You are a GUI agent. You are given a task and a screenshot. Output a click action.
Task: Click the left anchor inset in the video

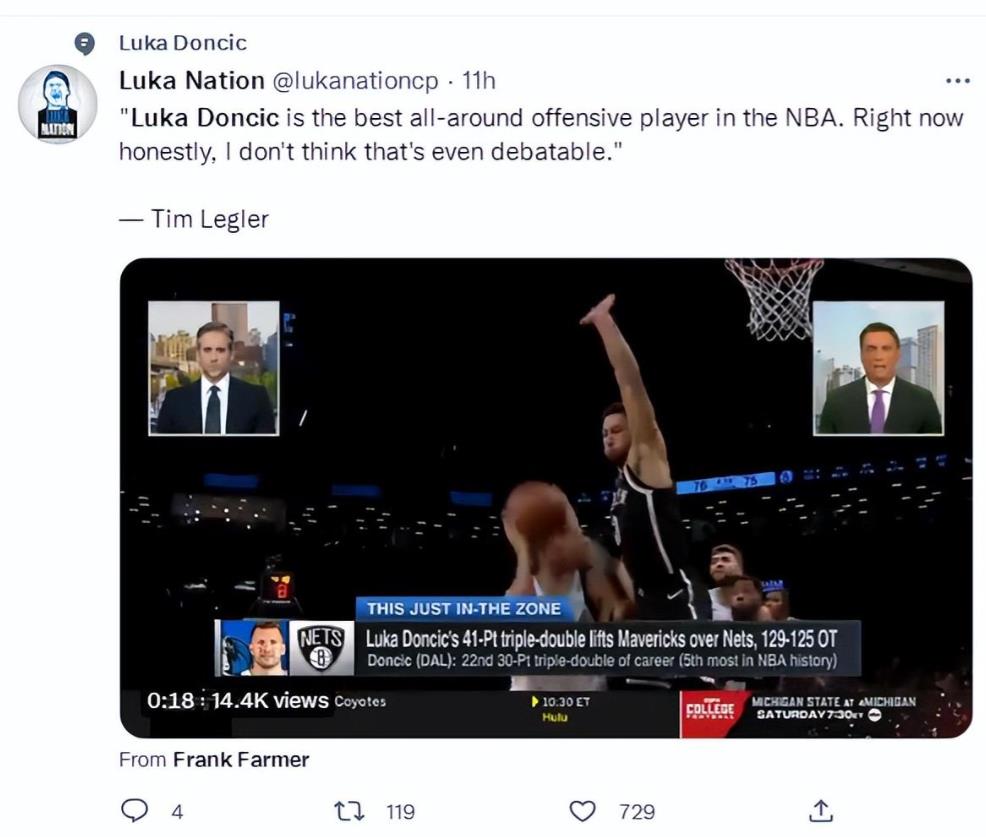coord(214,368)
